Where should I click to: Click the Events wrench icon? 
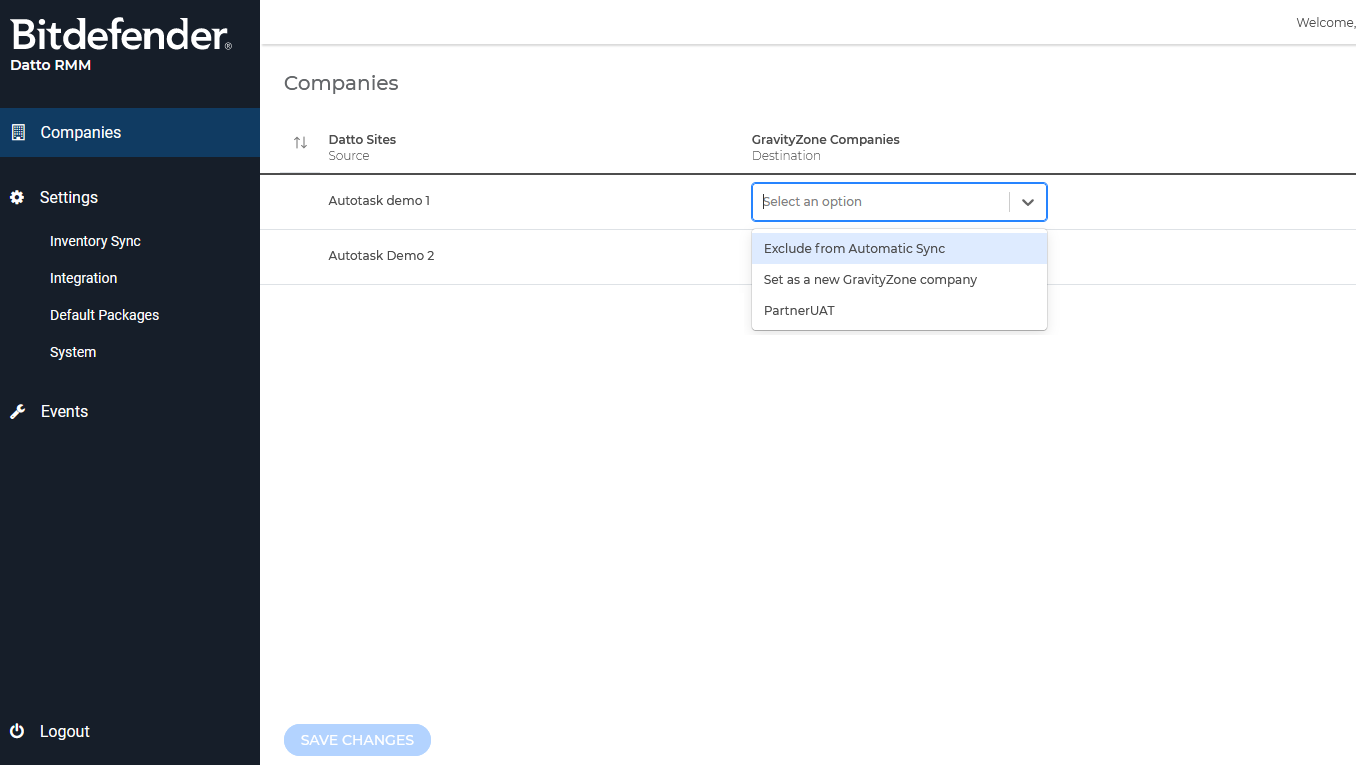(16, 411)
